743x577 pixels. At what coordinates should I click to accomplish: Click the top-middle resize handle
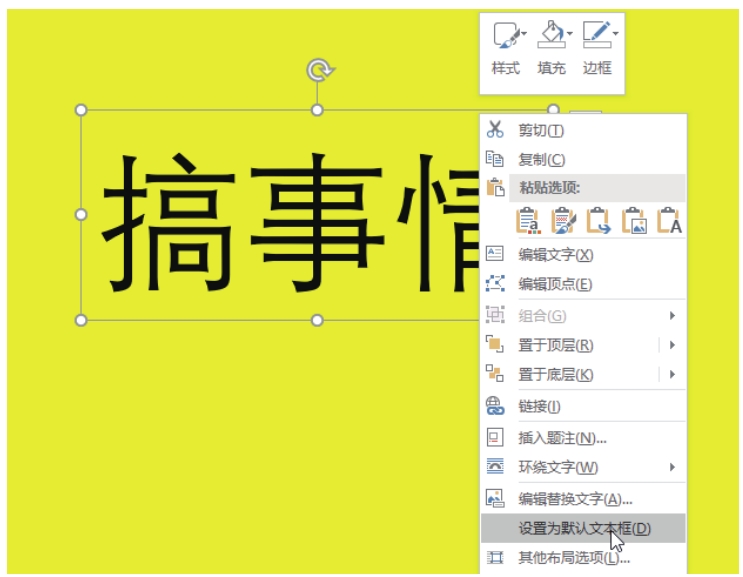[317, 110]
